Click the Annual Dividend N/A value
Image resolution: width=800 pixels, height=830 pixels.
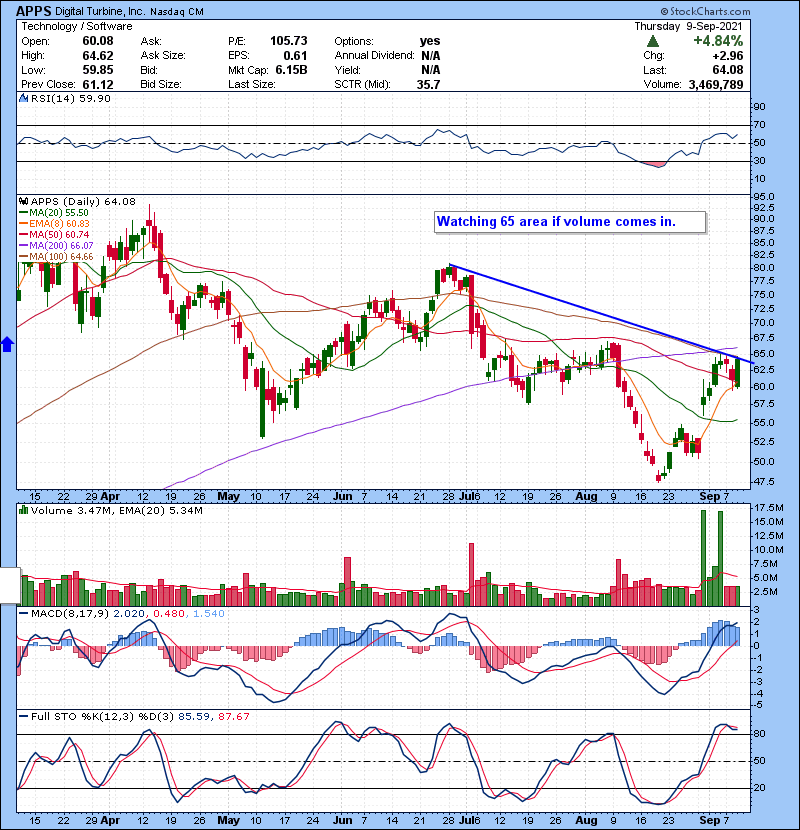point(430,55)
